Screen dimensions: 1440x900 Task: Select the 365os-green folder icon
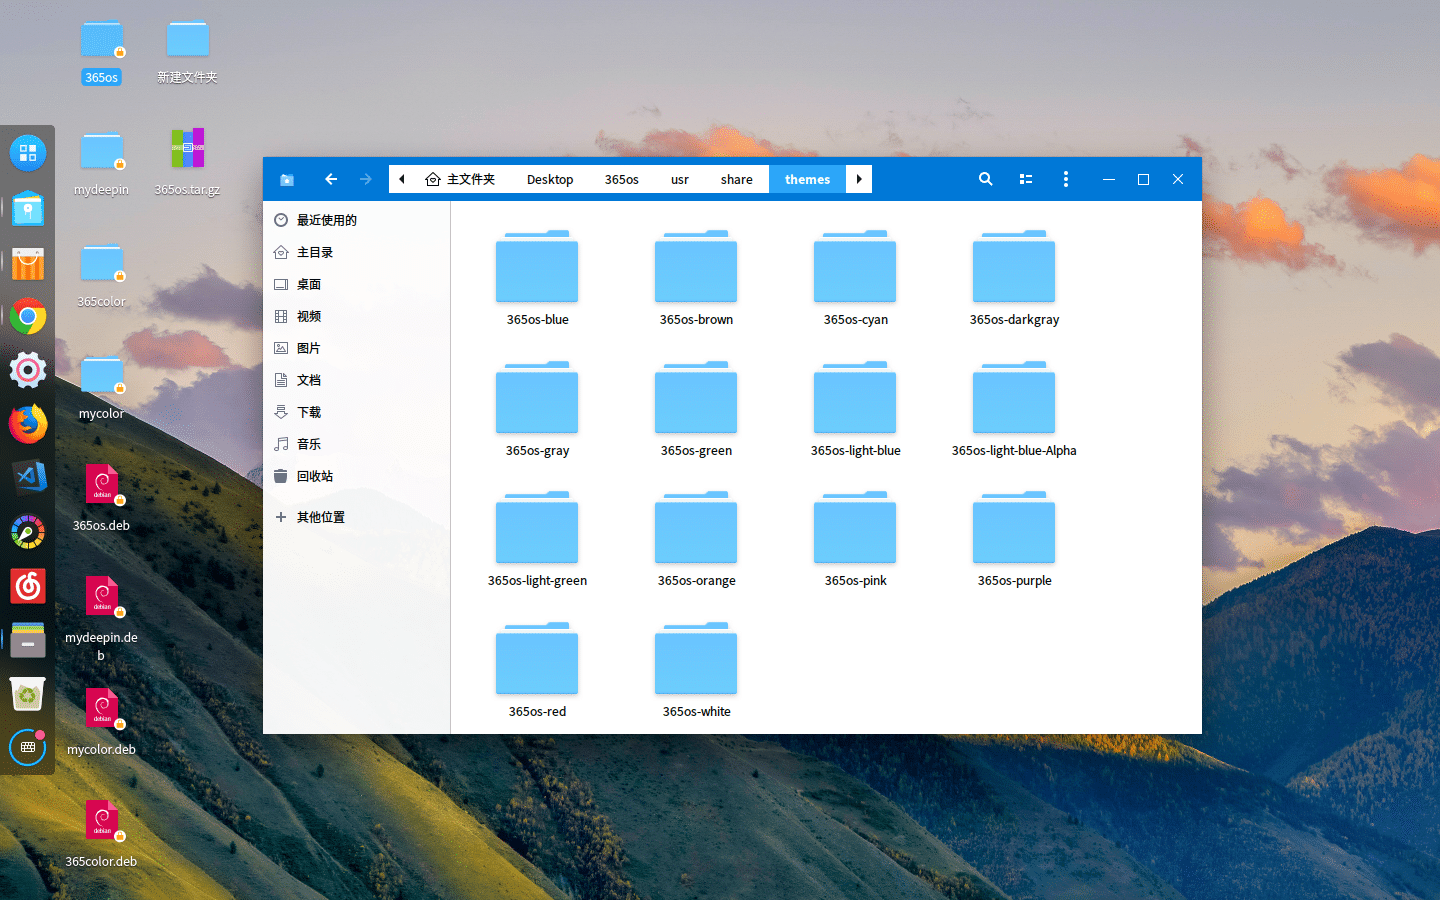(696, 397)
